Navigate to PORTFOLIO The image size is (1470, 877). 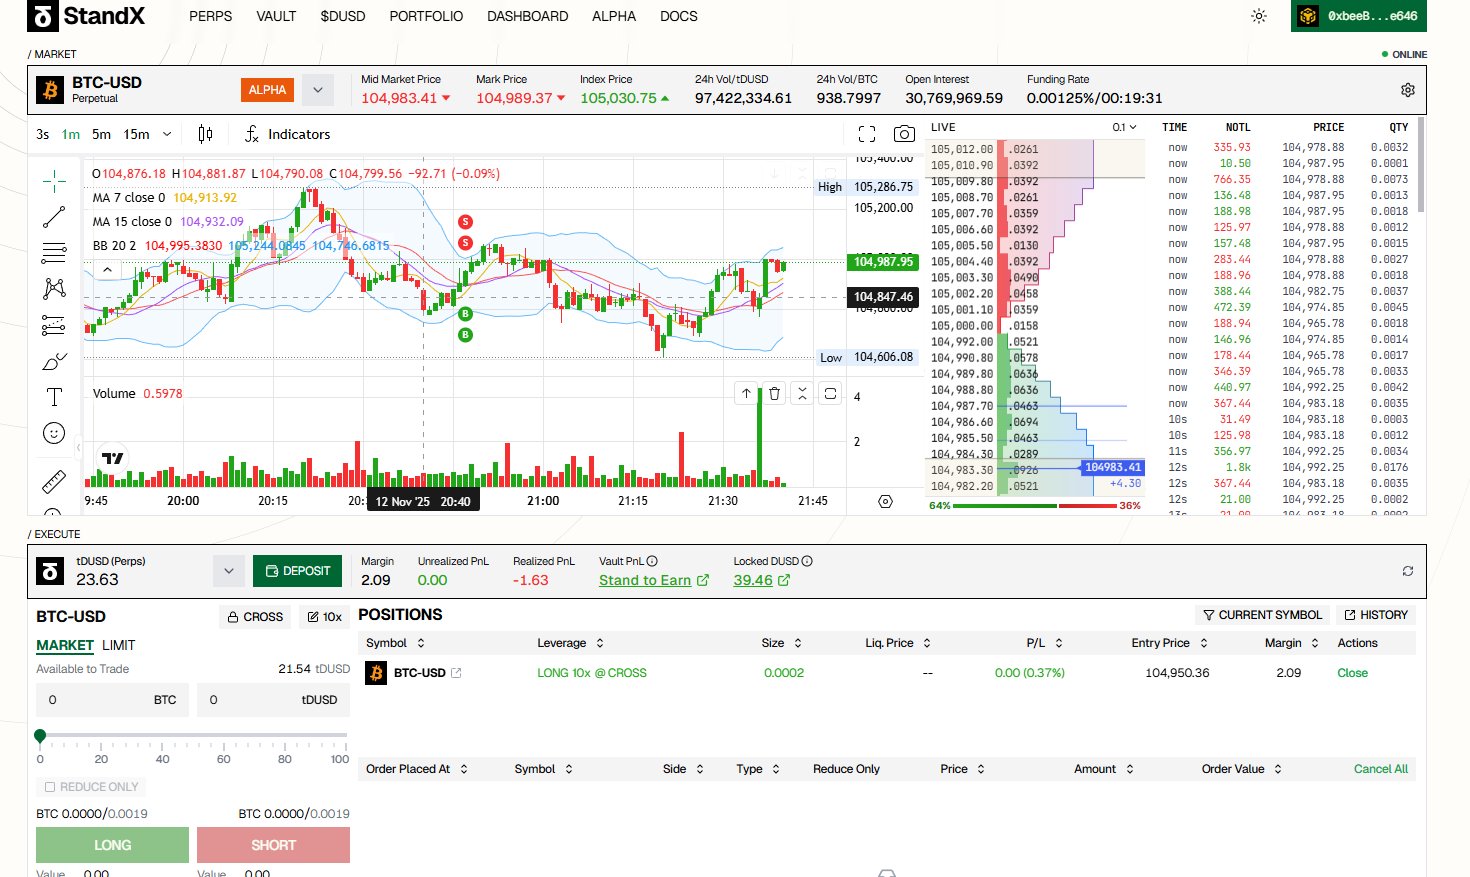[x=426, y=16]
